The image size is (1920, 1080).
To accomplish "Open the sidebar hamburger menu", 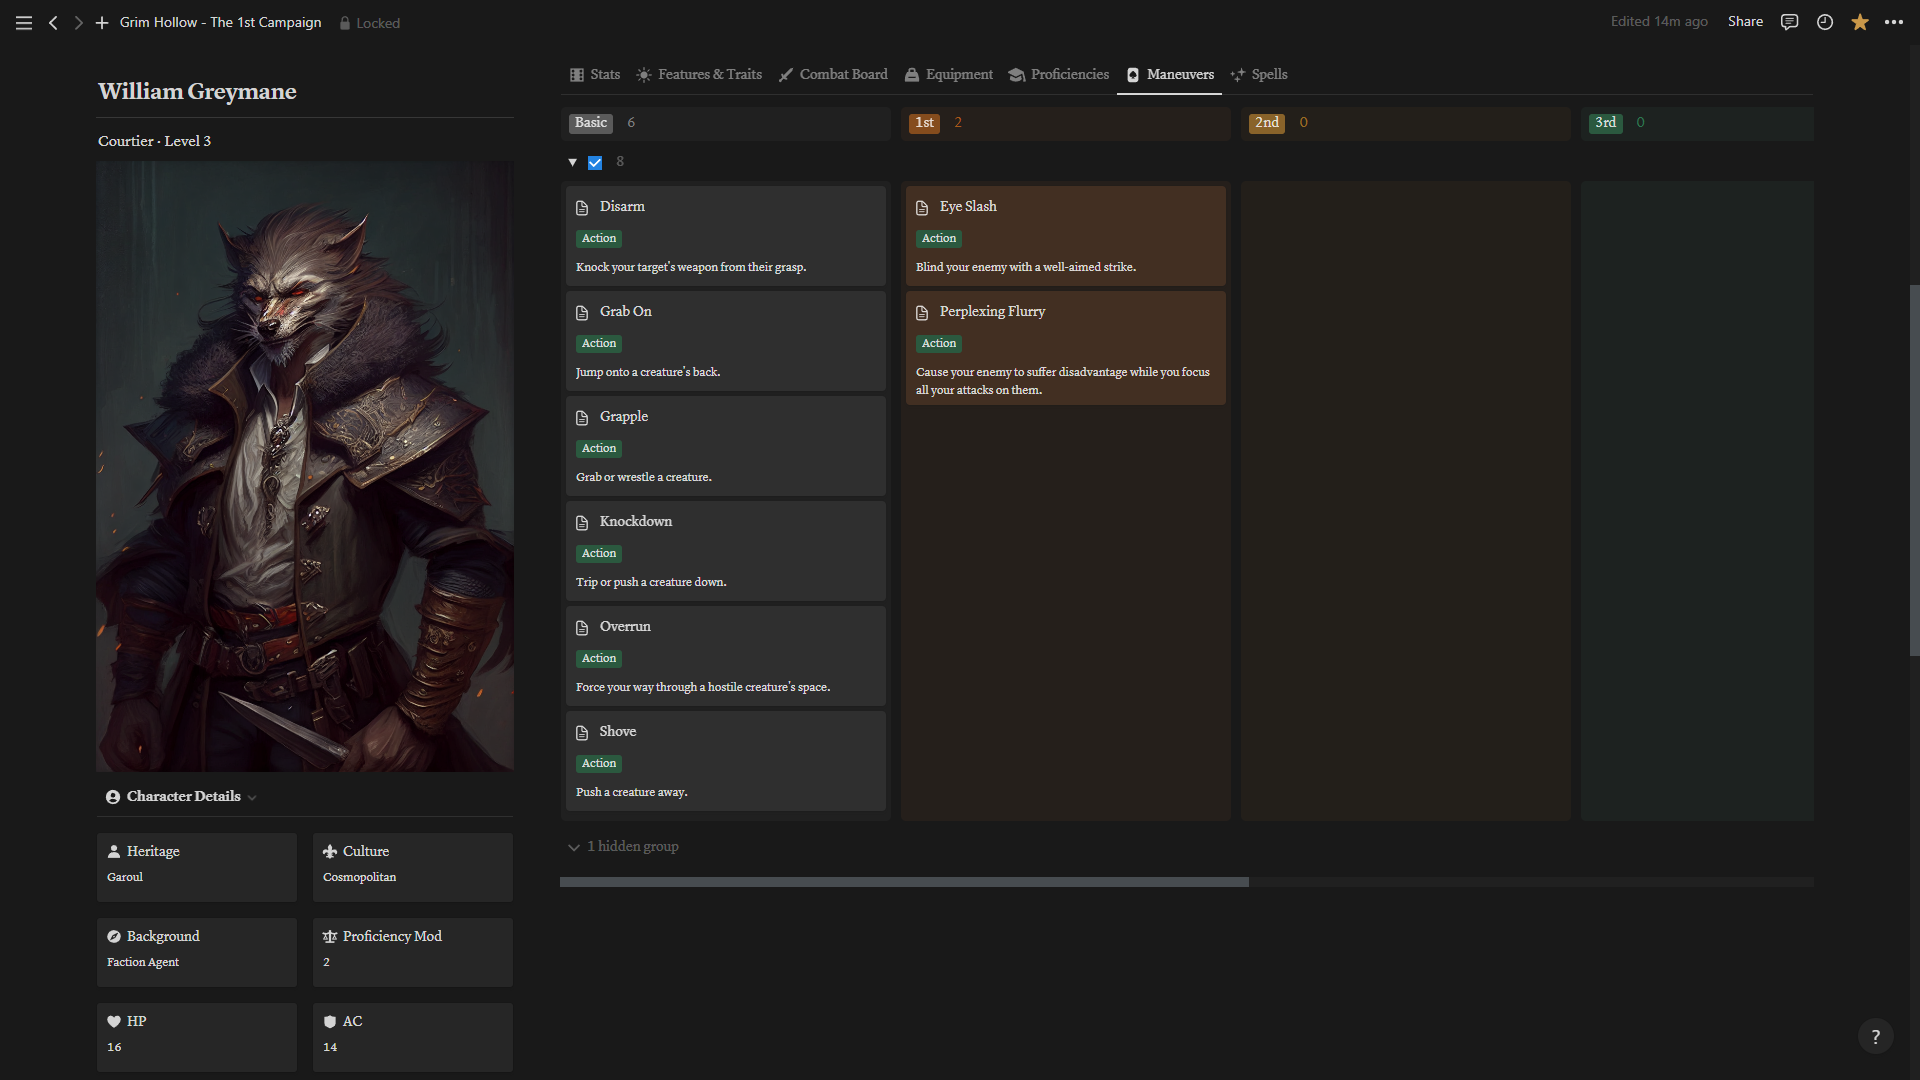I will click(x=24, y=22).
